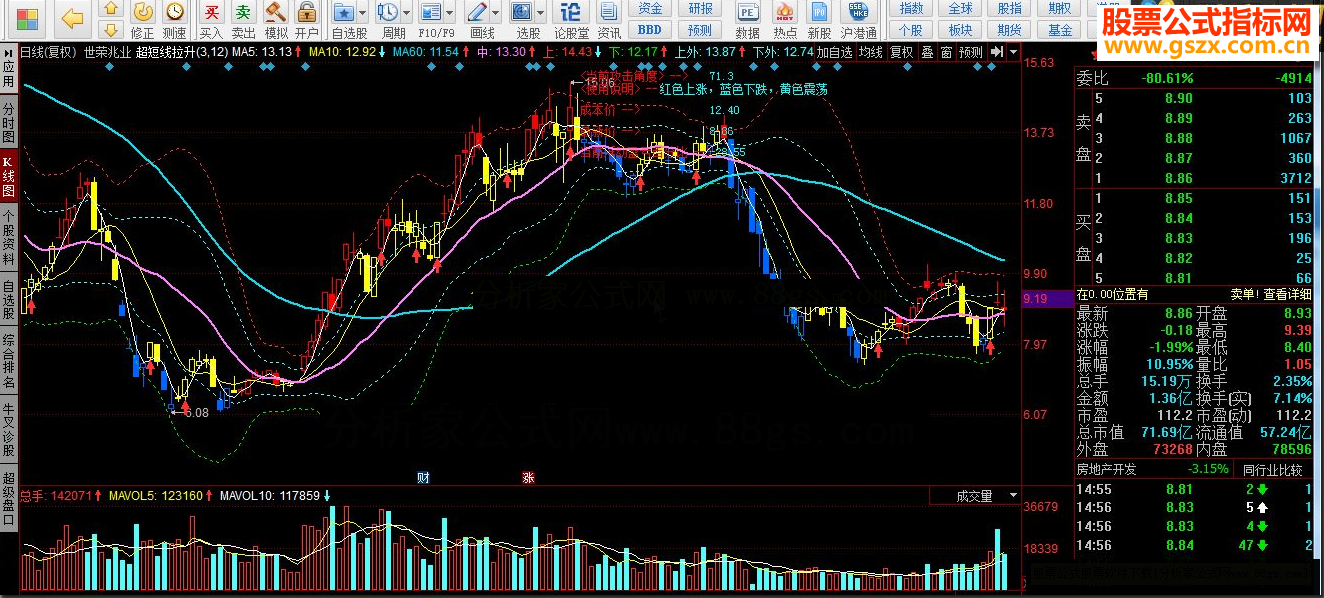Click the 指数 index button
The image size is (1324, 598).
[x=910, y=9]
